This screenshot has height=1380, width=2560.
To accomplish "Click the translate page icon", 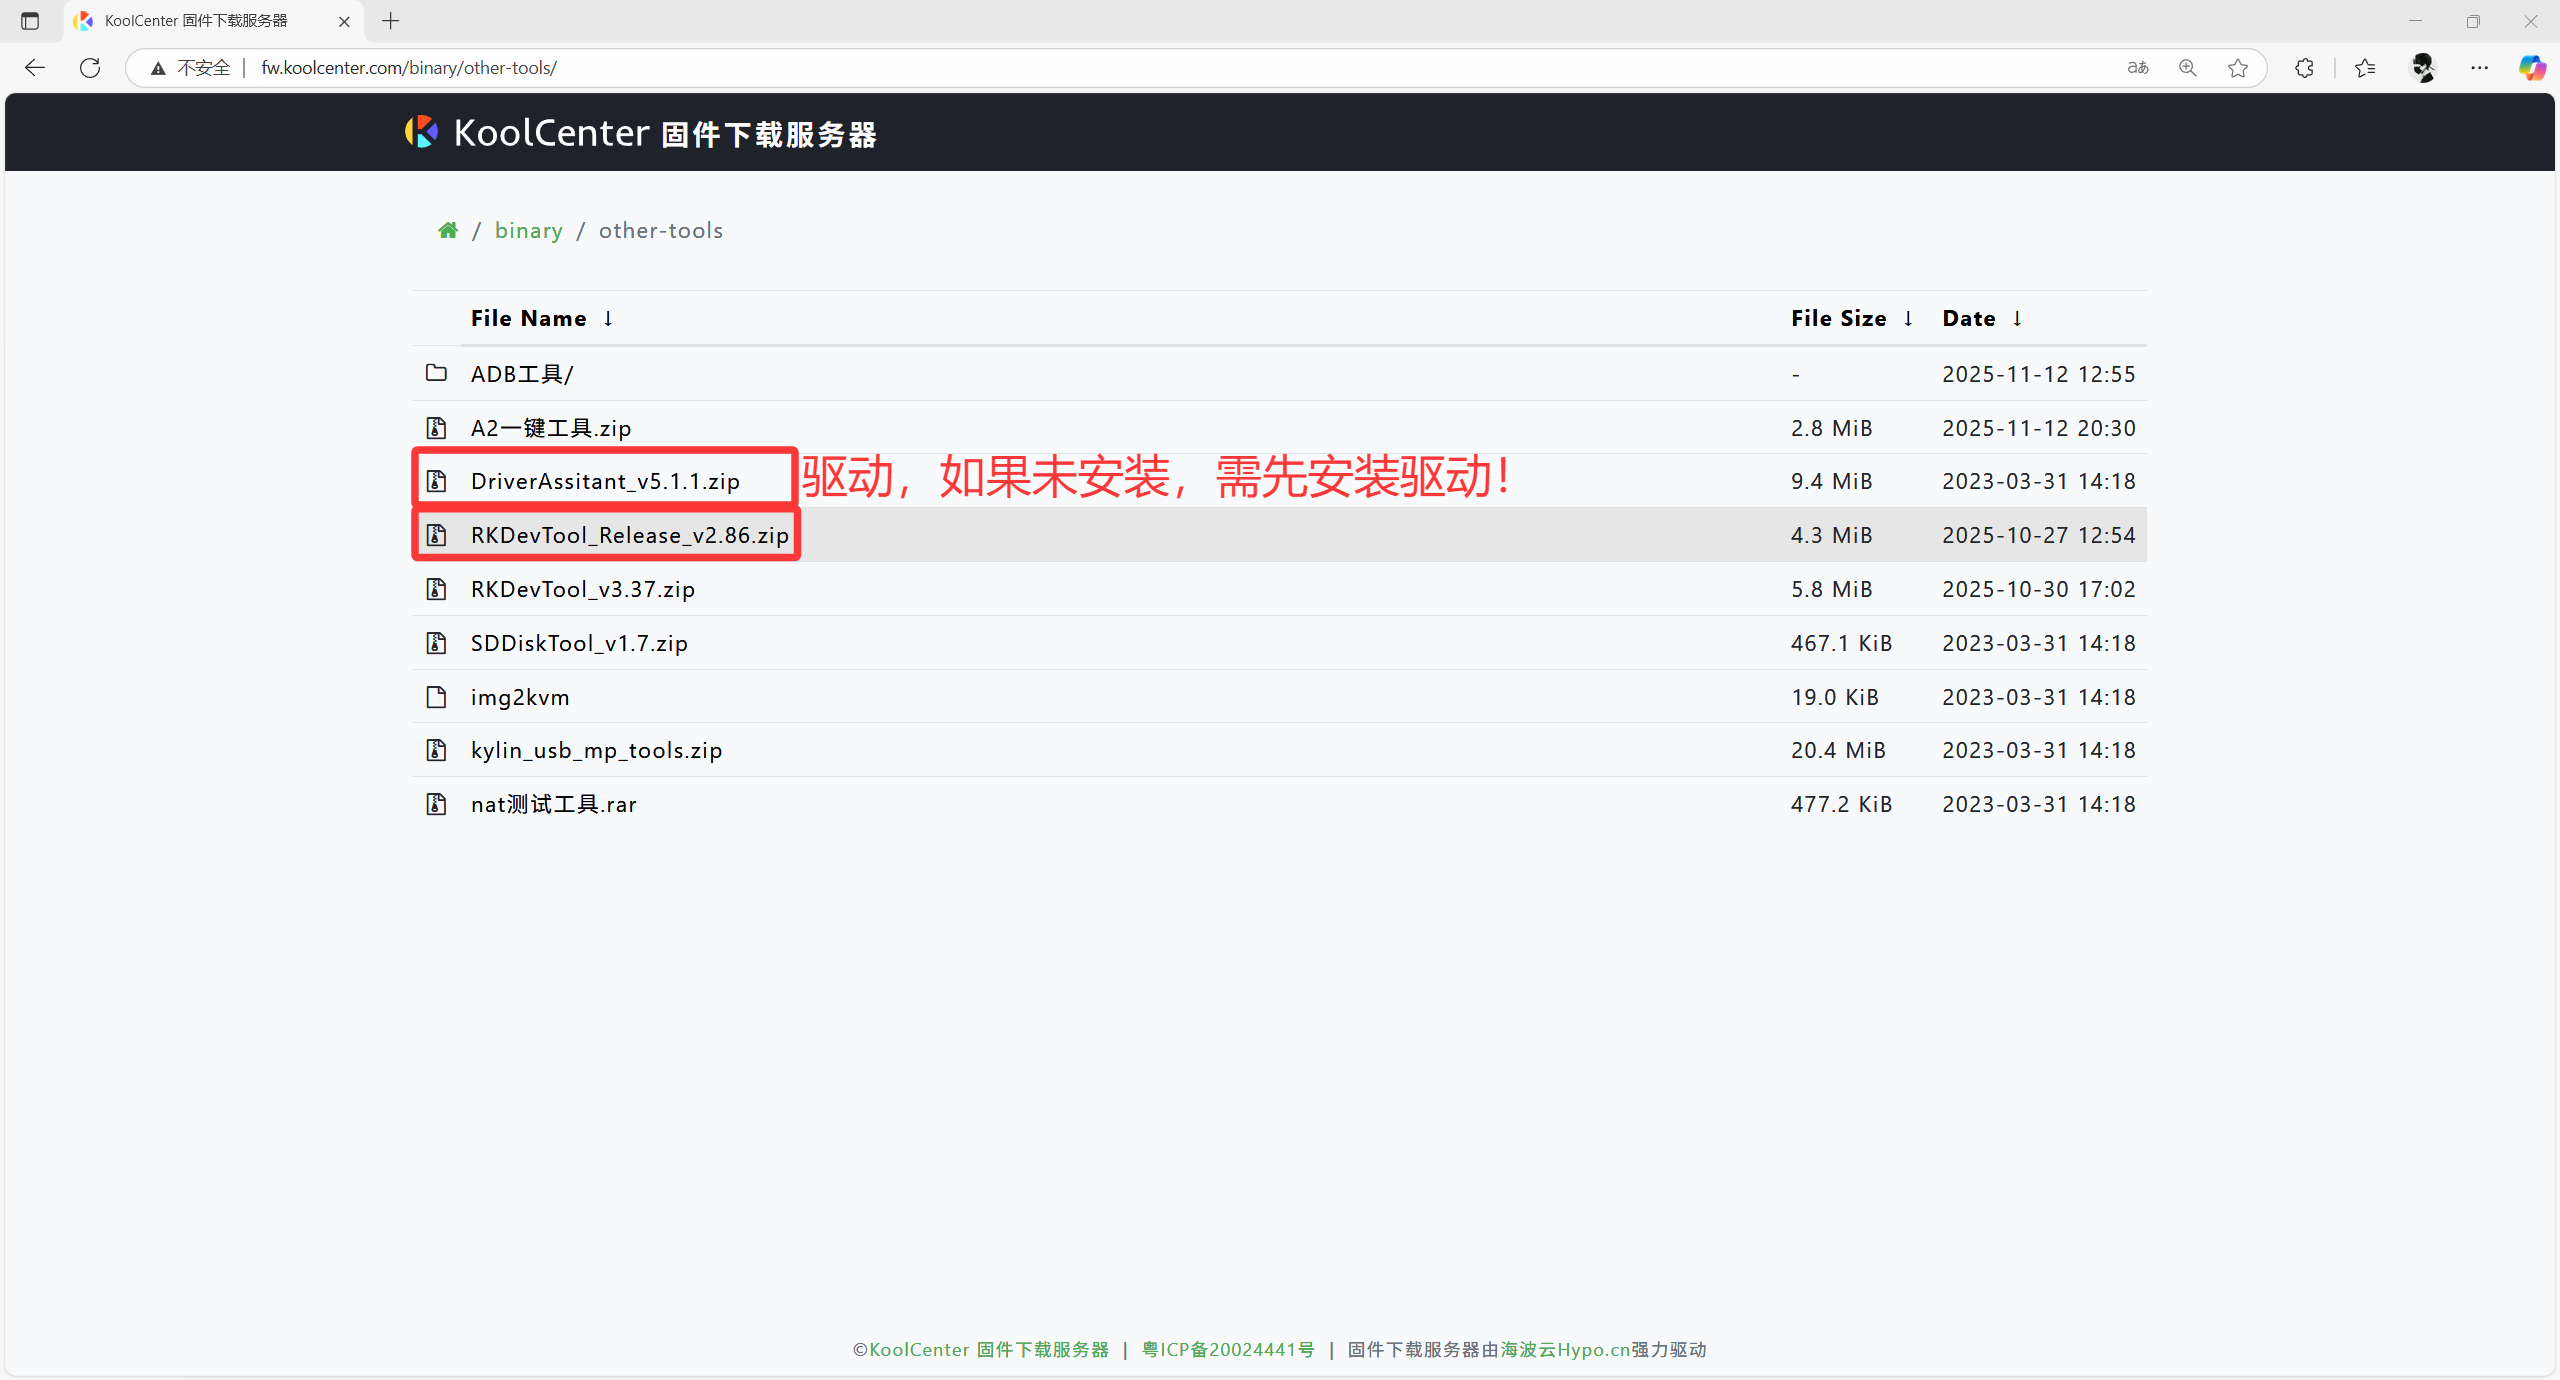I will pos(2138,68).
